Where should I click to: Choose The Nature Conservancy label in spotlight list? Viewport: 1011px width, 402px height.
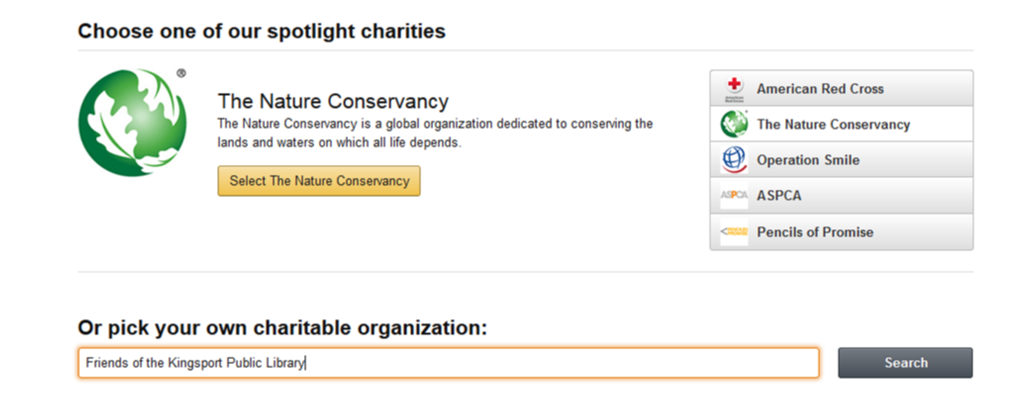(x=833, y=125)
